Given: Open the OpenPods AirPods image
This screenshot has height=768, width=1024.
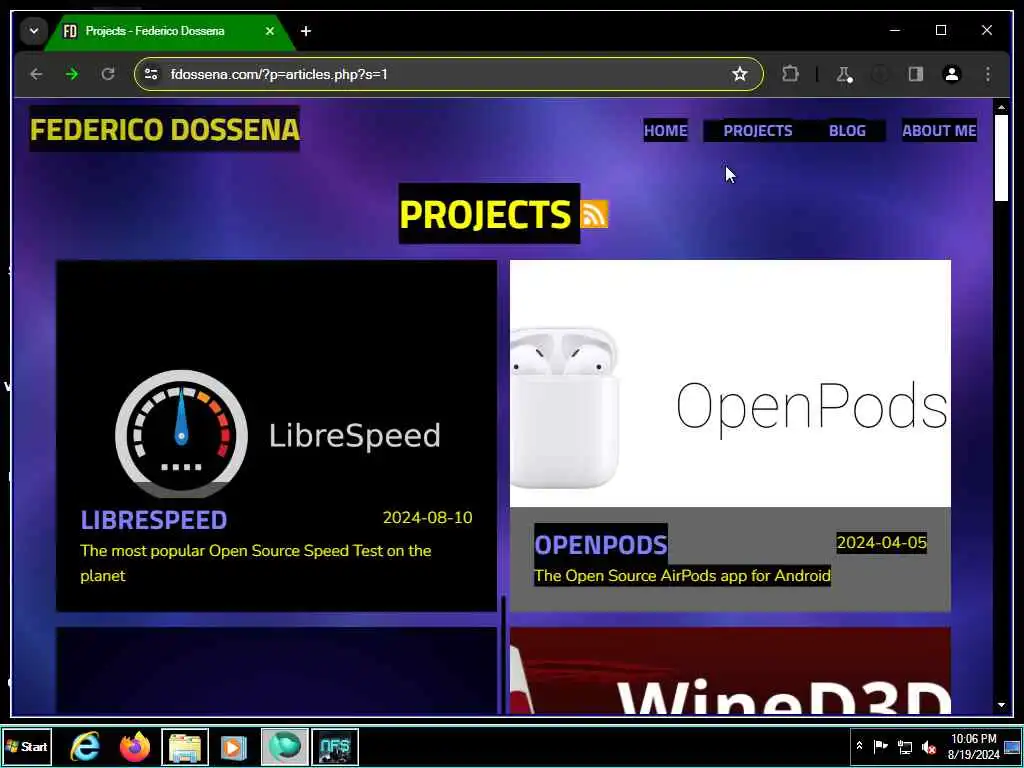Looking at the screenshot, I should tap(730, 383).
